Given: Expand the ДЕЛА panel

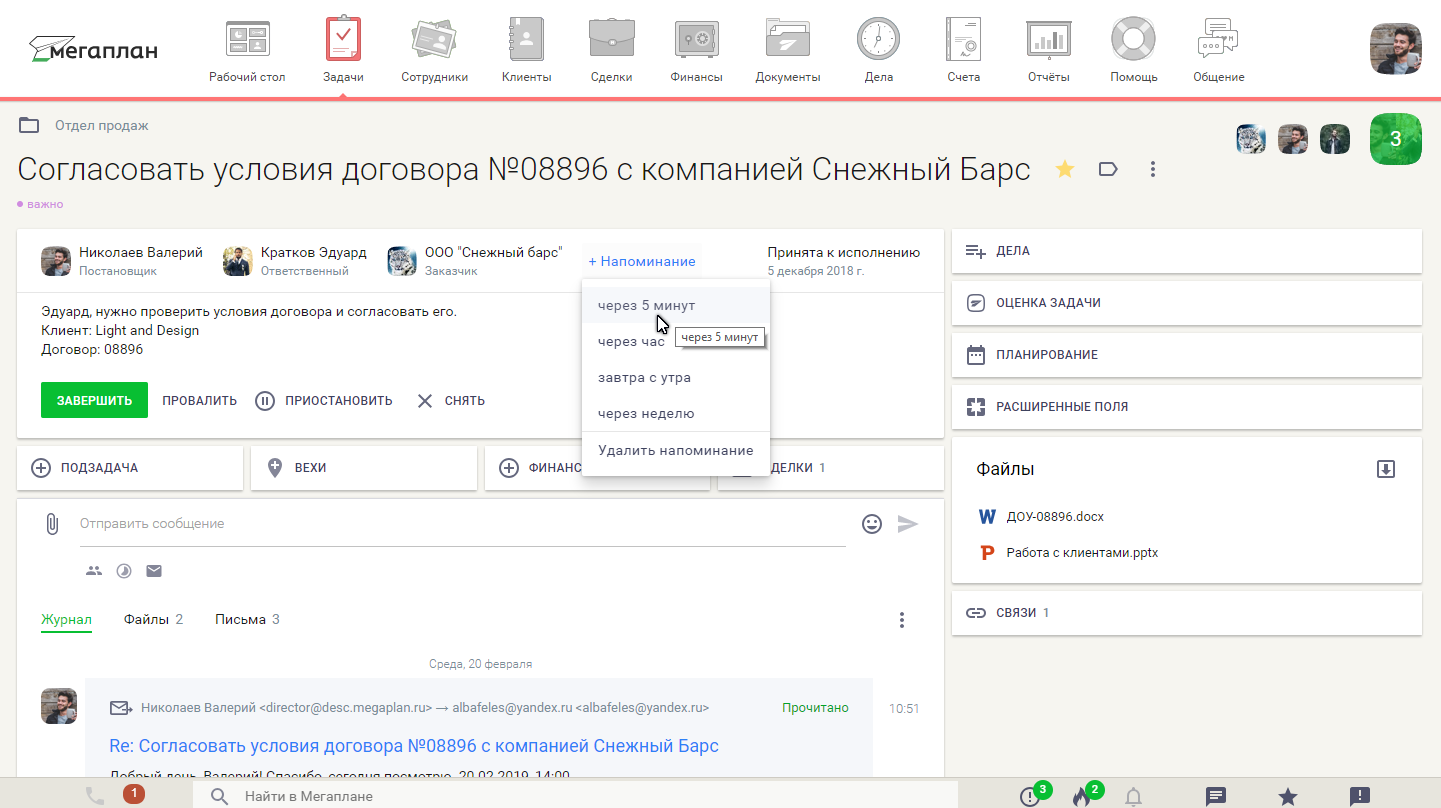Looking at the screenshot, I should 1186,251.
